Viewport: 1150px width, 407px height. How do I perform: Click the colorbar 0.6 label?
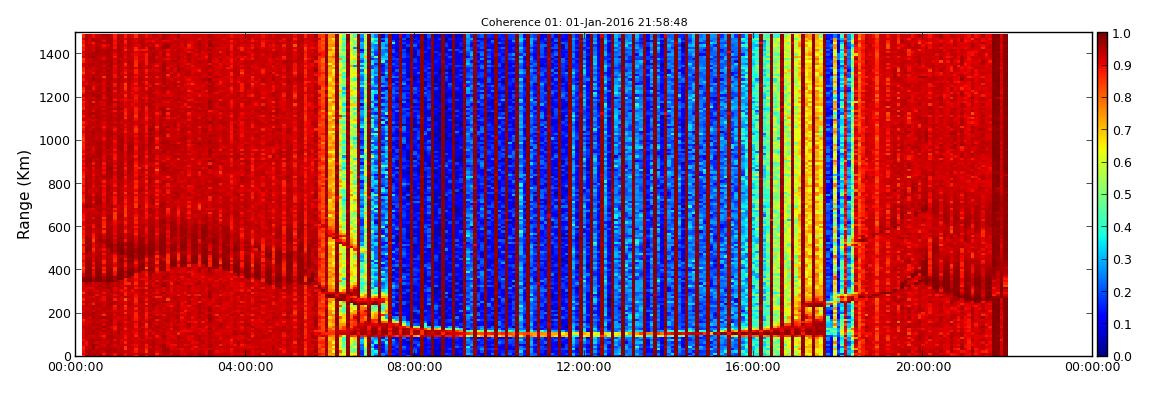[1122, 163]
